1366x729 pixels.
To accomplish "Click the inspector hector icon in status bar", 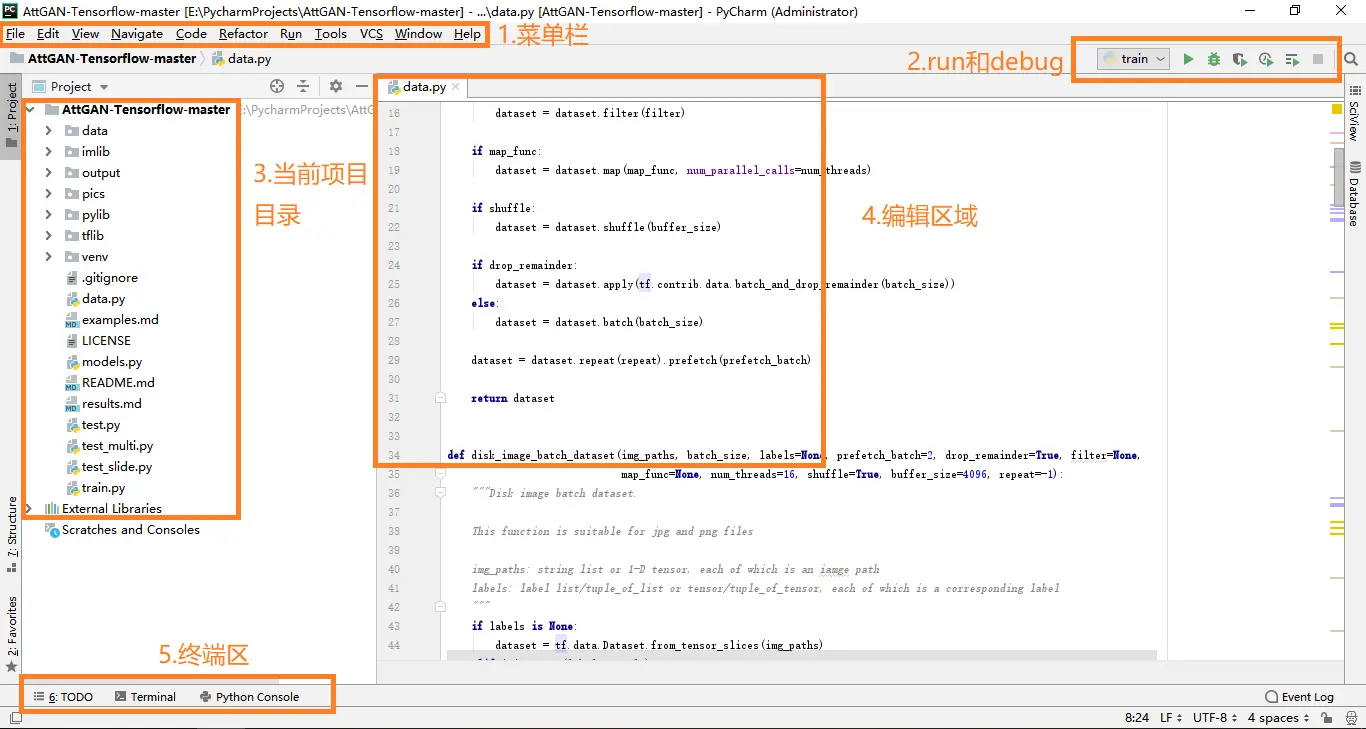I will click(1350, 718).
